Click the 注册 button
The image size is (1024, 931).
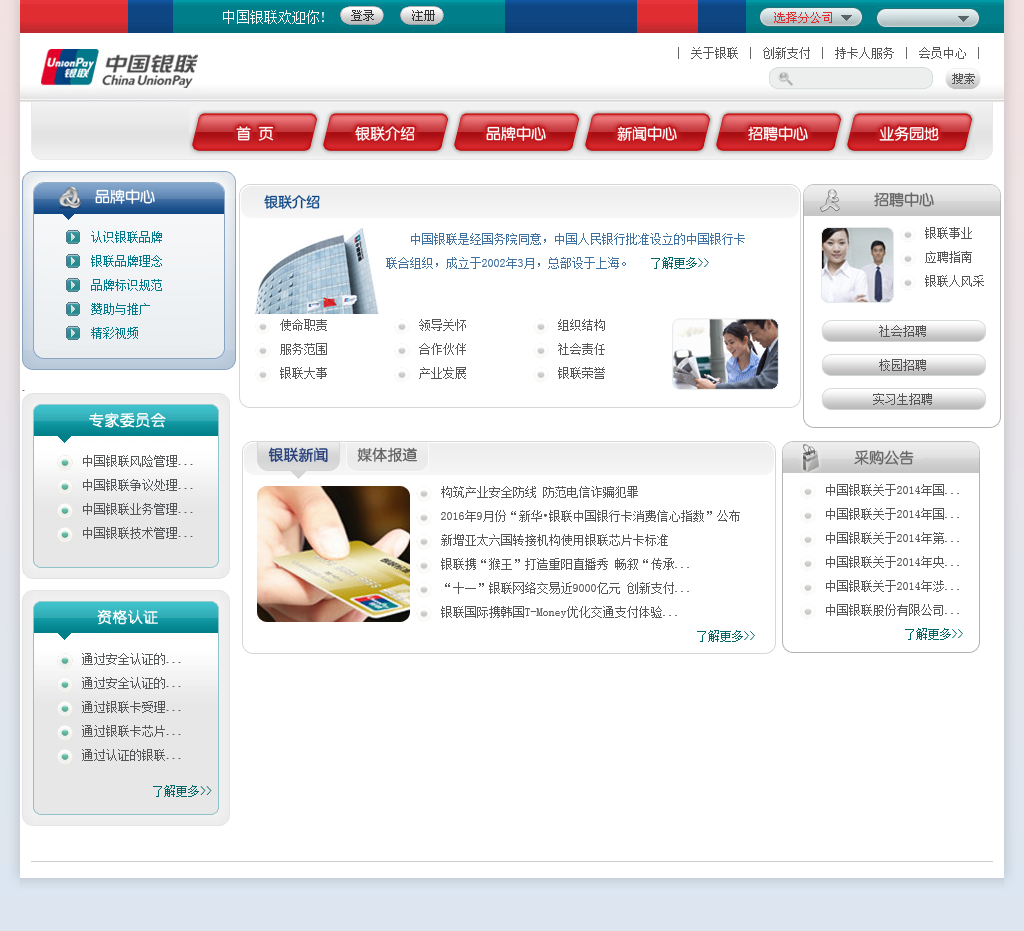pyautogui.click(x=422, y=16)
